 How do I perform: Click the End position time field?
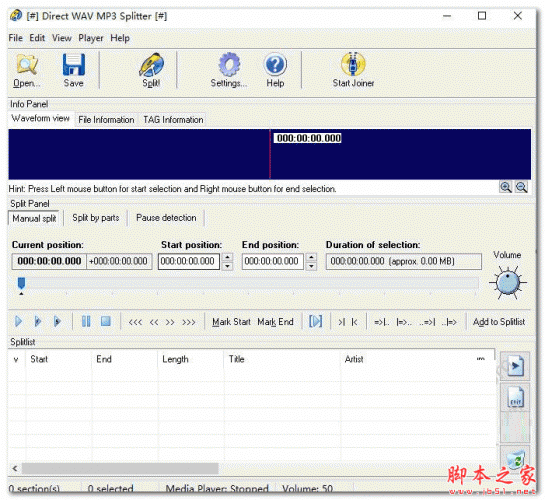point(273,261)
